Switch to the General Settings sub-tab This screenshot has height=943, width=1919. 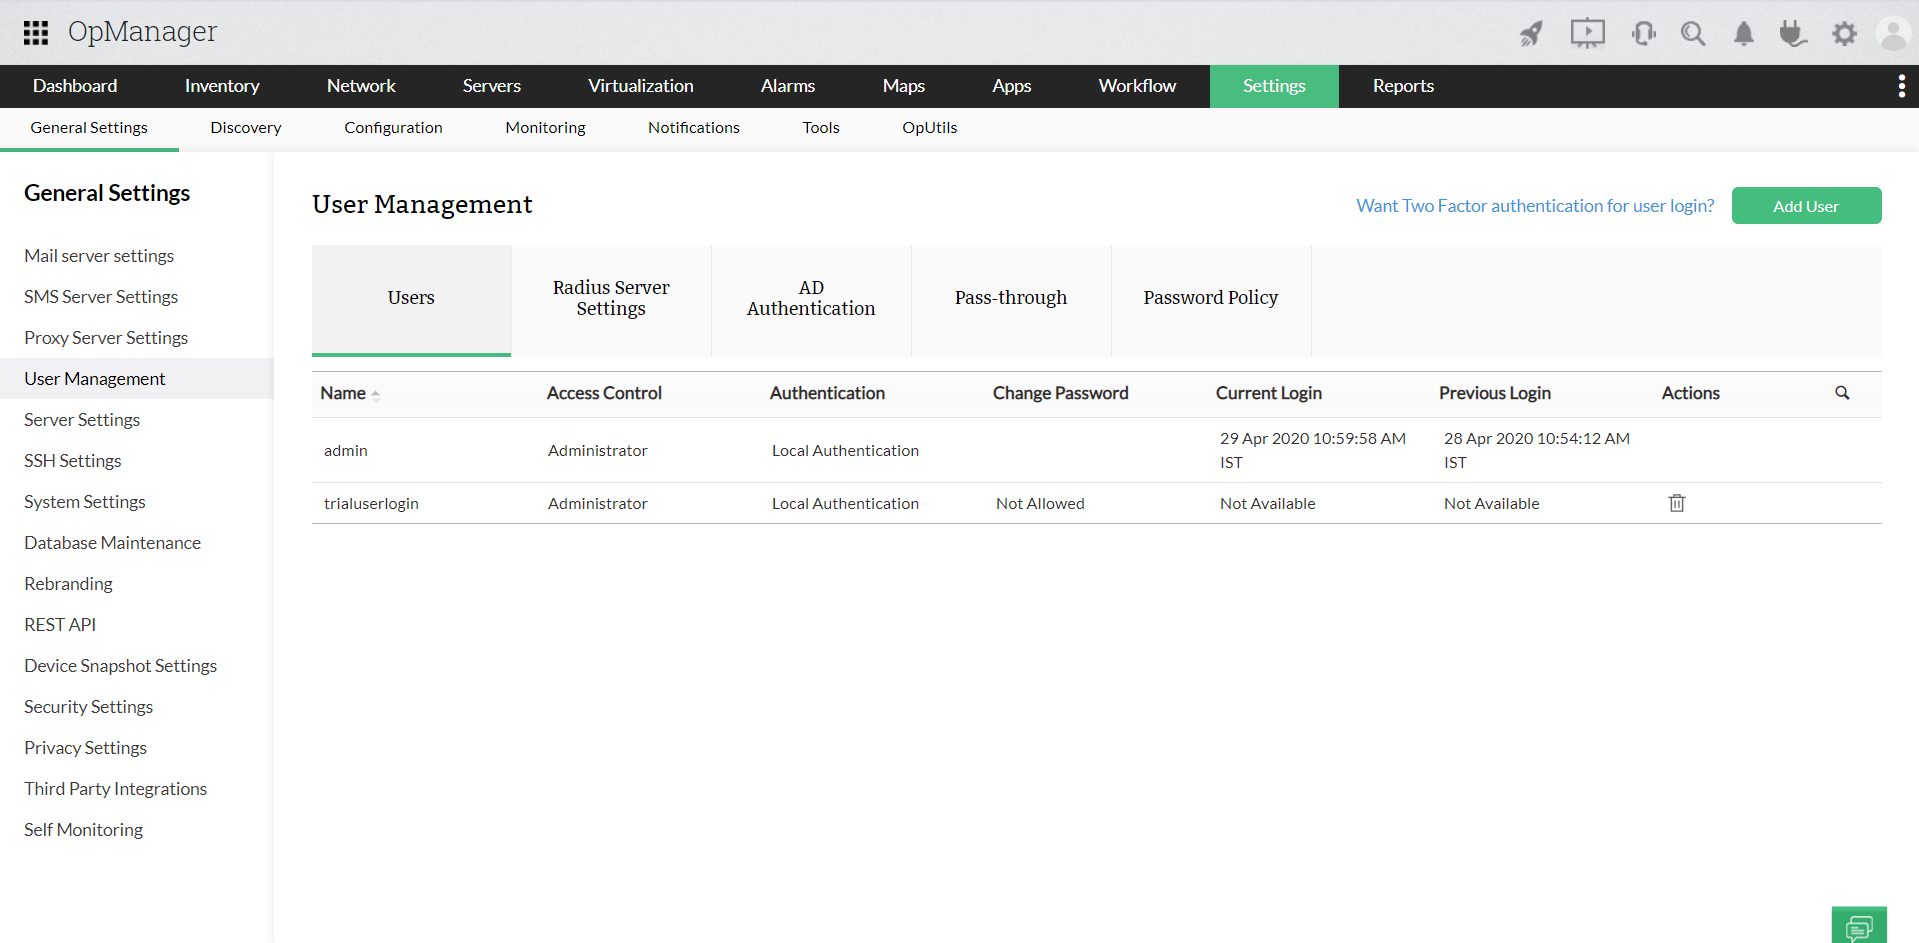(x=89, y=128)
